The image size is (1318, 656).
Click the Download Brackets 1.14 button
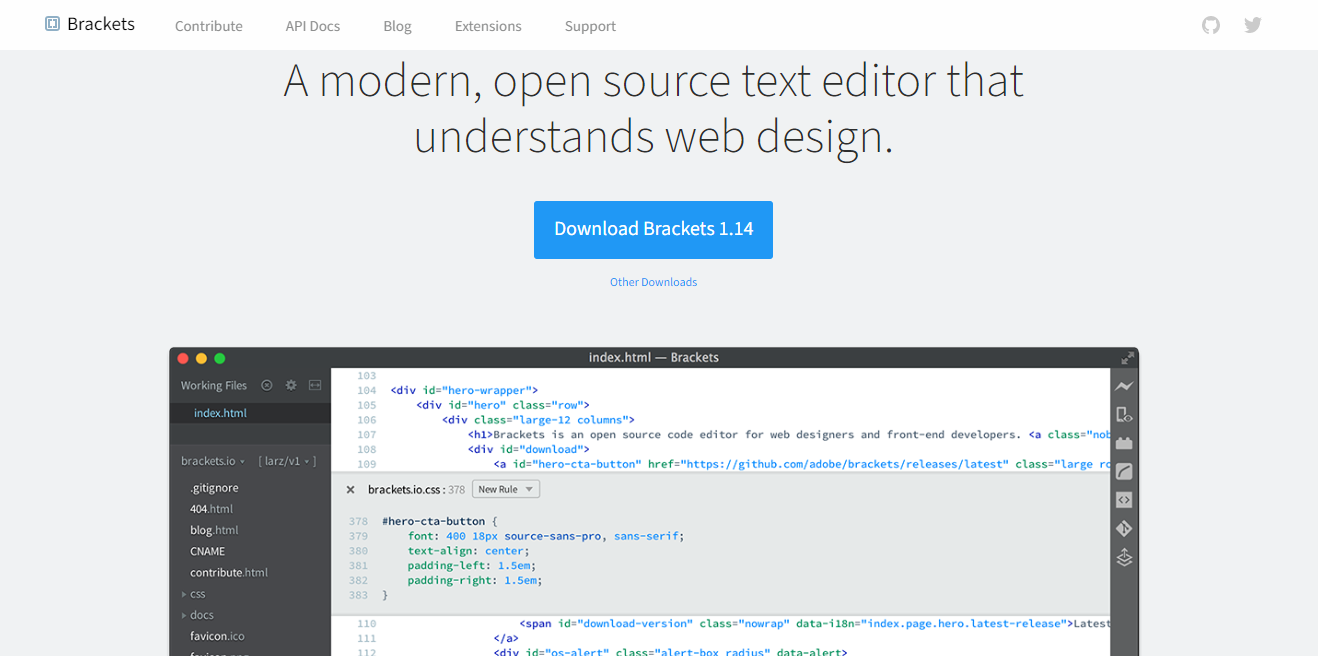pos(653,229)
